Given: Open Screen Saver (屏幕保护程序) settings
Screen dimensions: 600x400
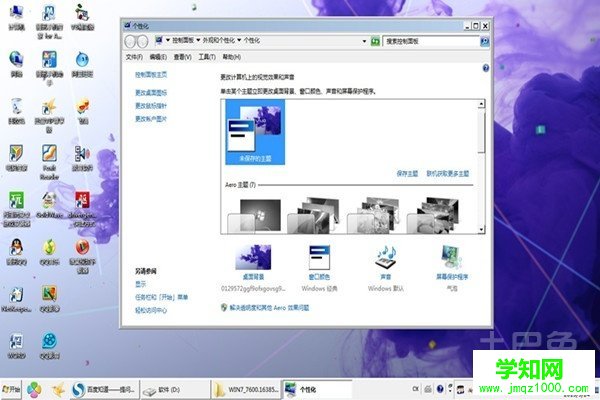Looking at the screenshot, I should coord(452,263).
